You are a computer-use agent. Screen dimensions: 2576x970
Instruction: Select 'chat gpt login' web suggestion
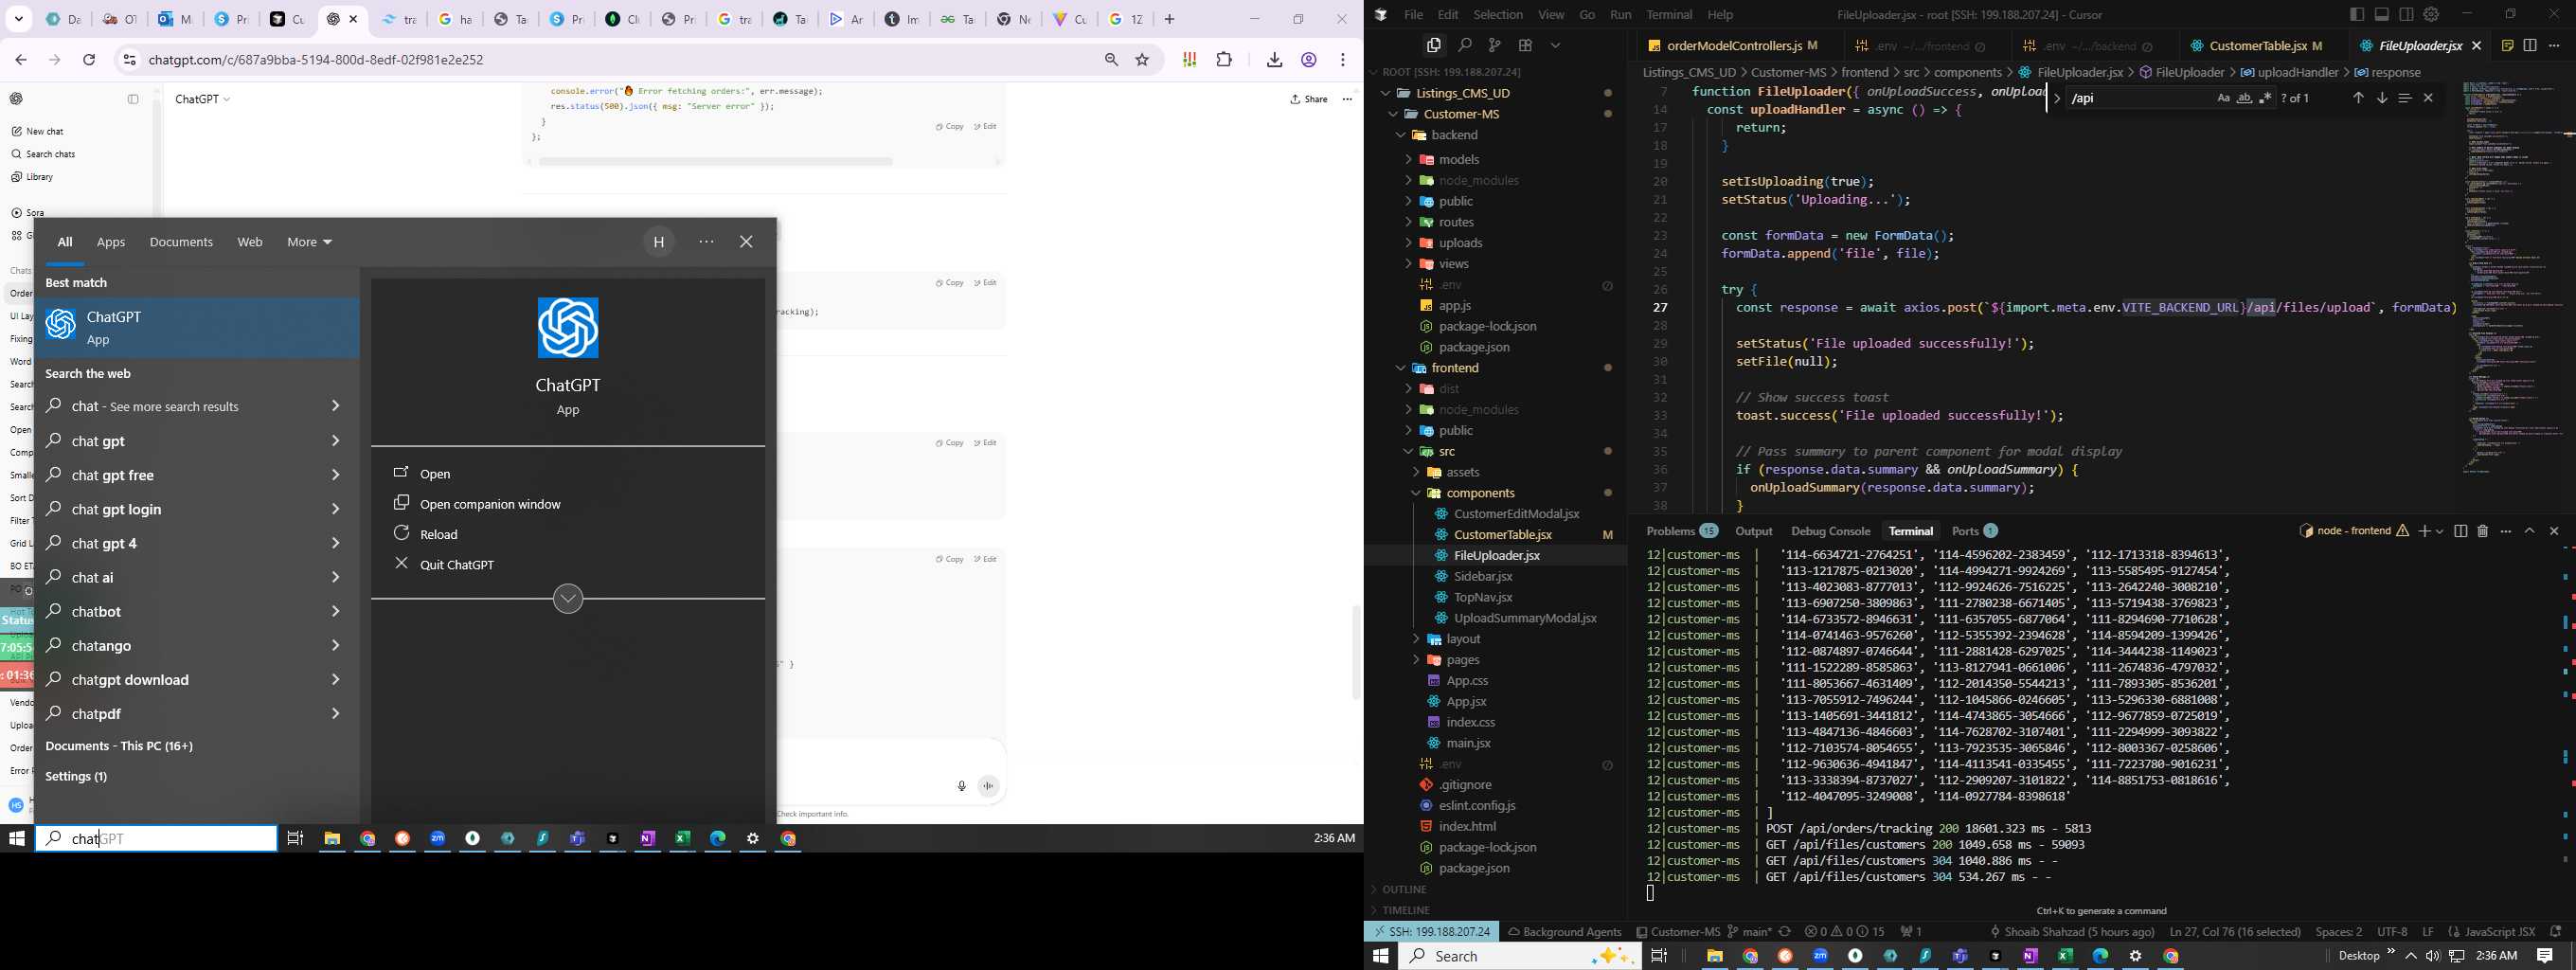coord(195,509)
